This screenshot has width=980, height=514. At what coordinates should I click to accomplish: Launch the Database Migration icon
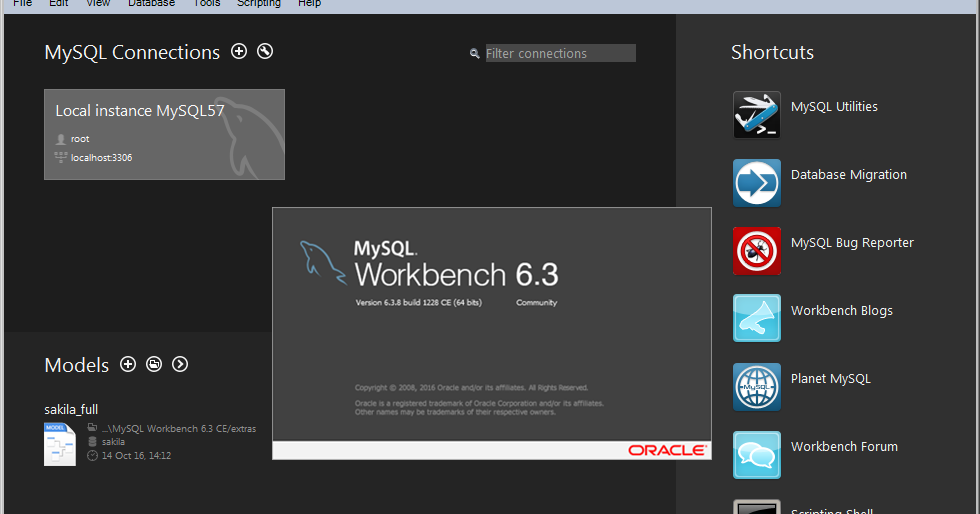757,183
